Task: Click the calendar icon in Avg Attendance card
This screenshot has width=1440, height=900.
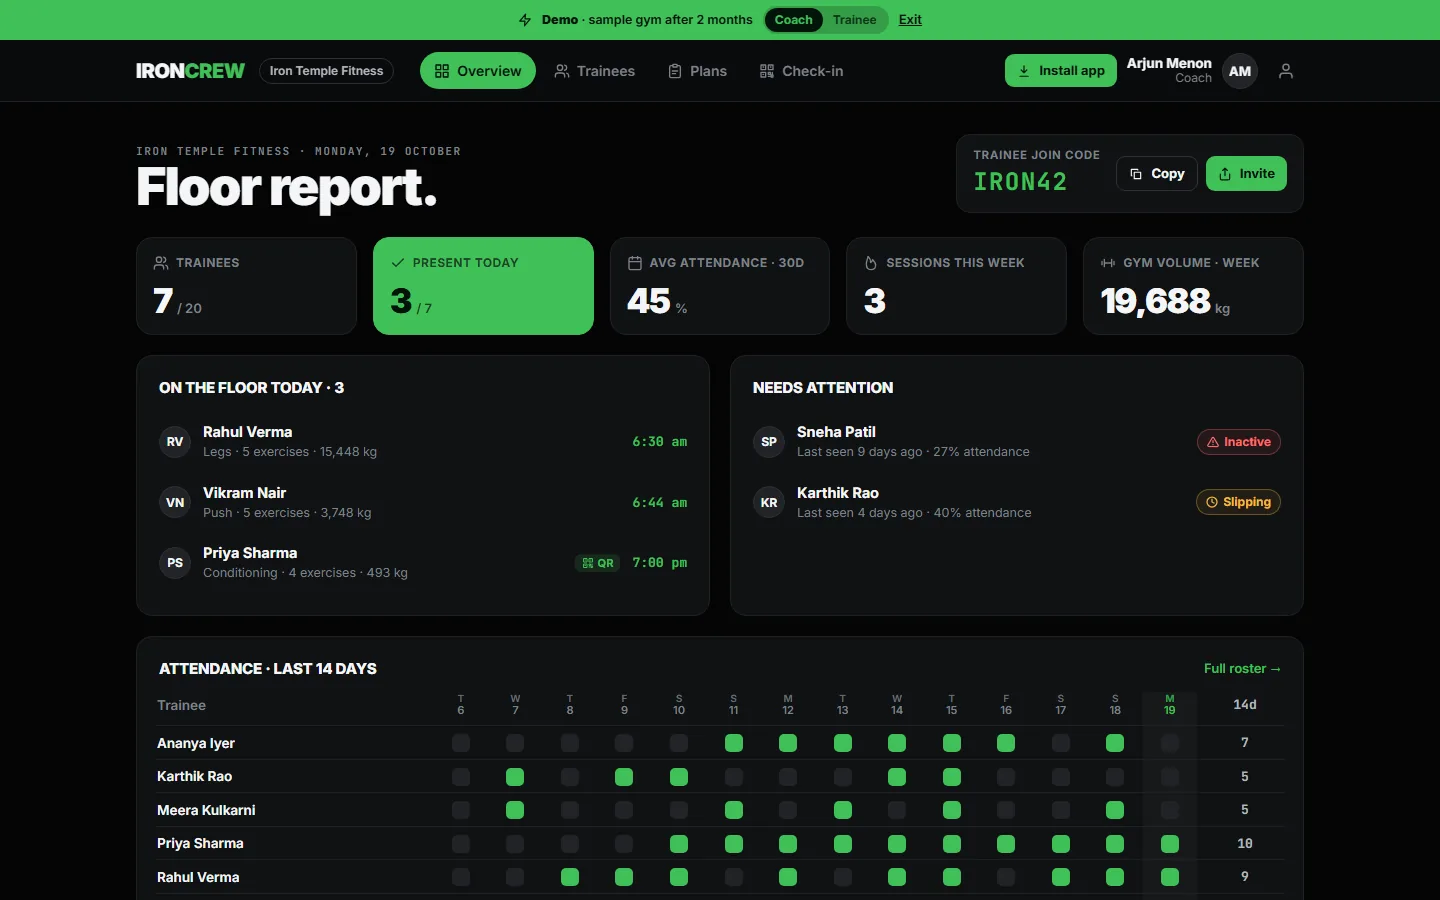Action: tap(634, 263)
